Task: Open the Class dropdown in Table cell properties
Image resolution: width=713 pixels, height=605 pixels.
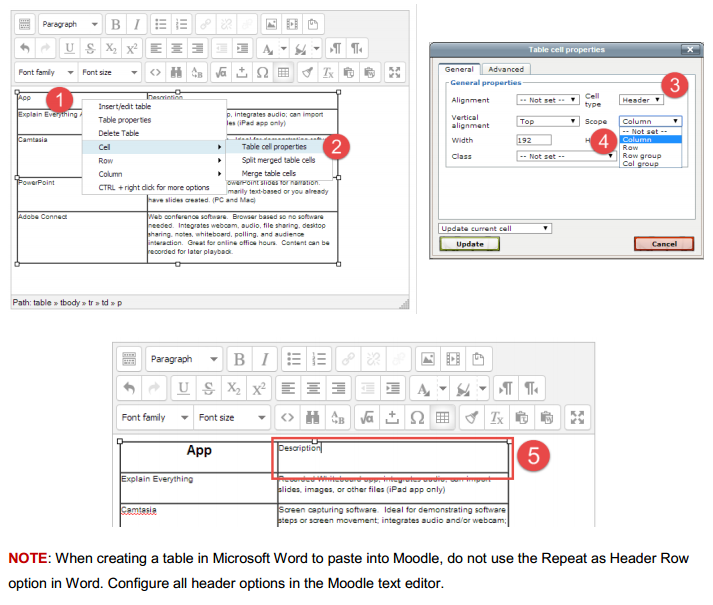Action: pos(566,156)
